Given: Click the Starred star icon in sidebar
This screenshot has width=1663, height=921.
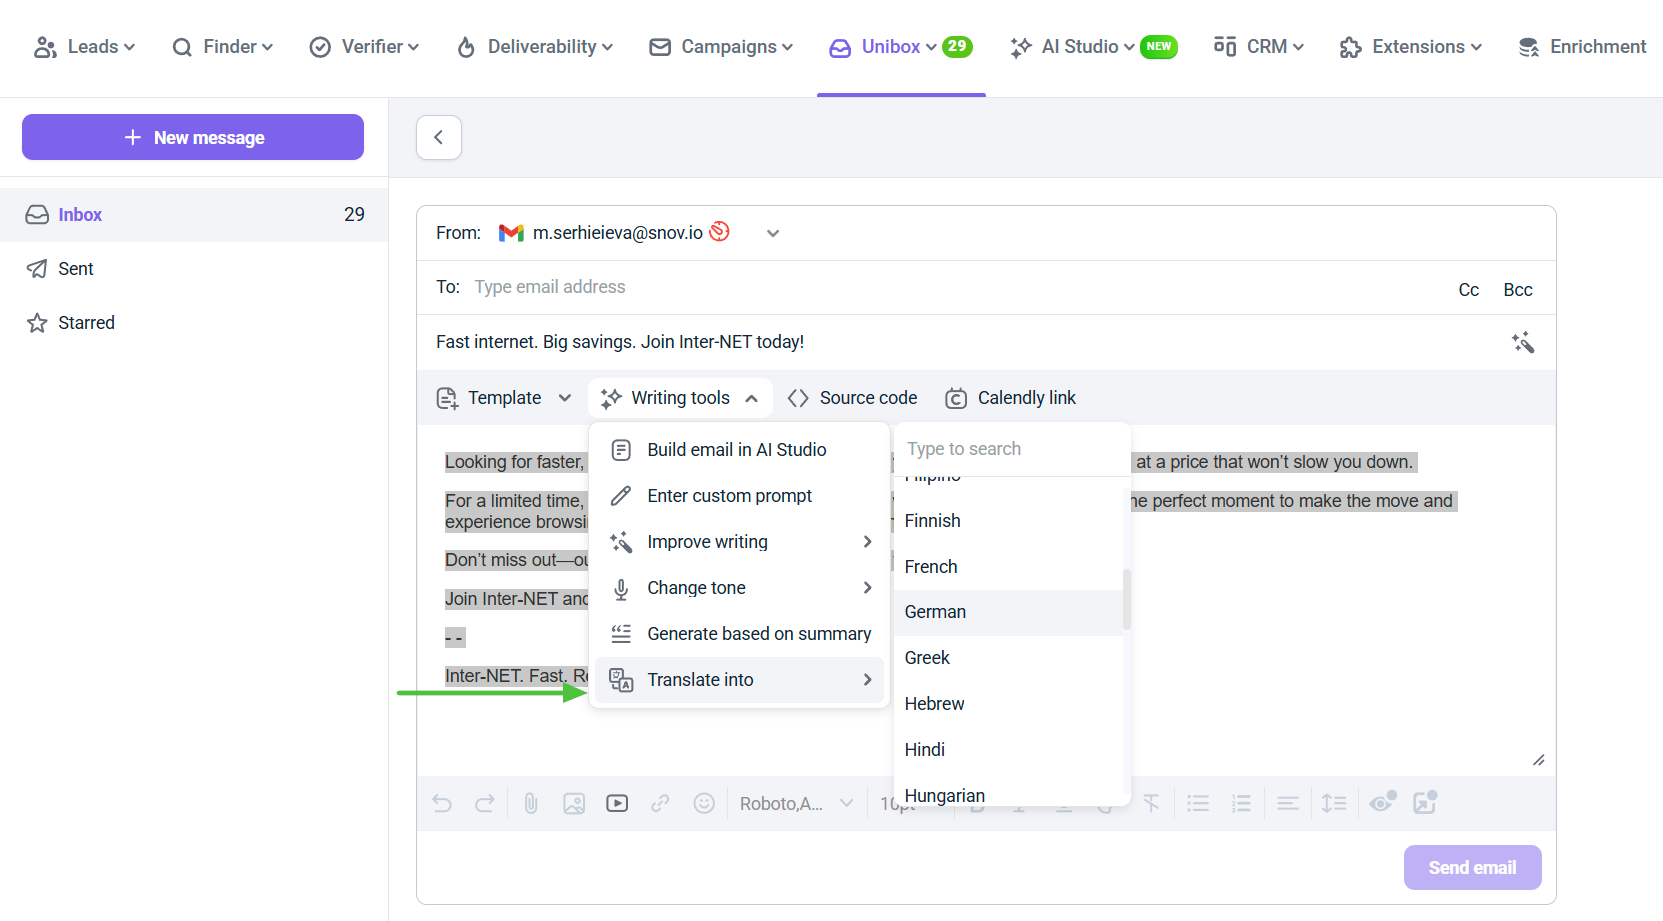Looking at the screenshot, I should [x=37, y=323].
